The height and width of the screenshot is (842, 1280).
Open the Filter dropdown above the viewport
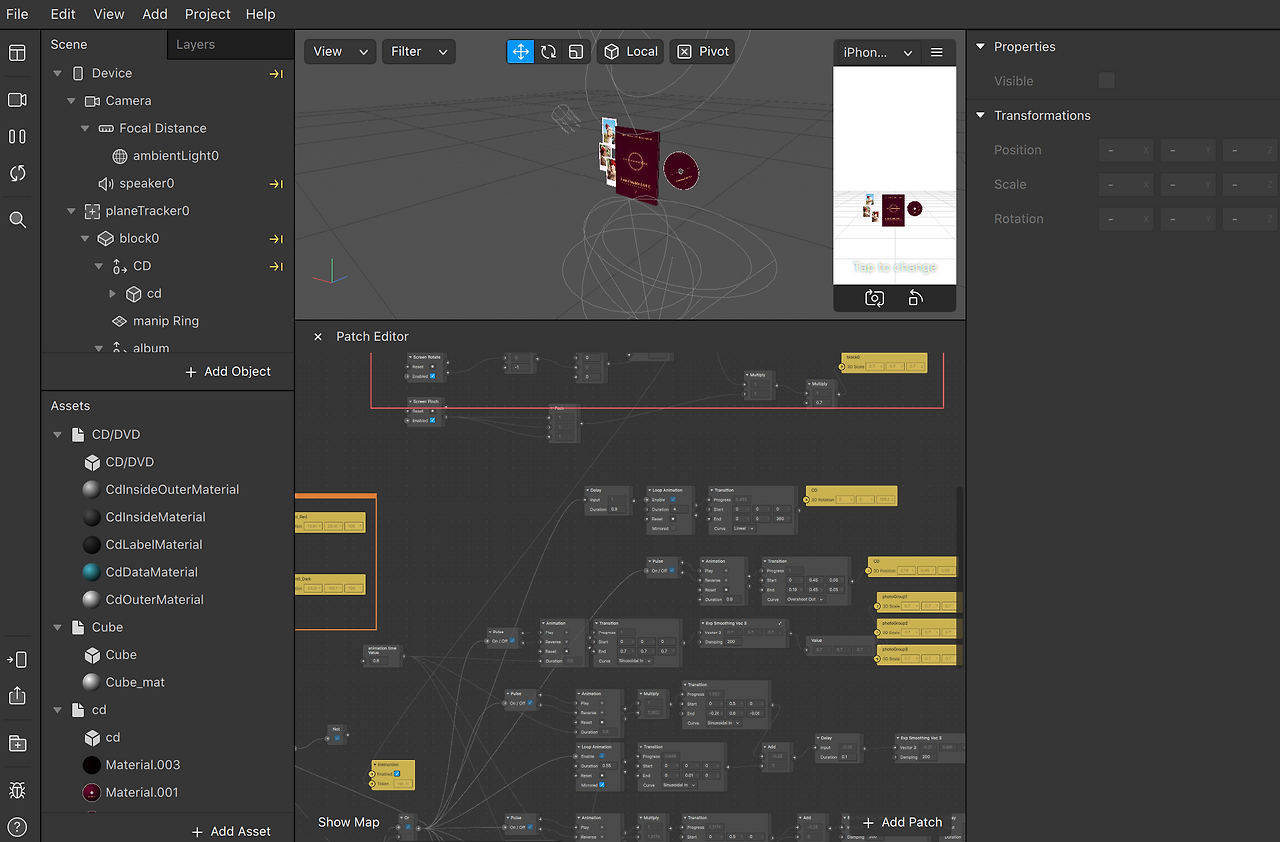point(418,51)
